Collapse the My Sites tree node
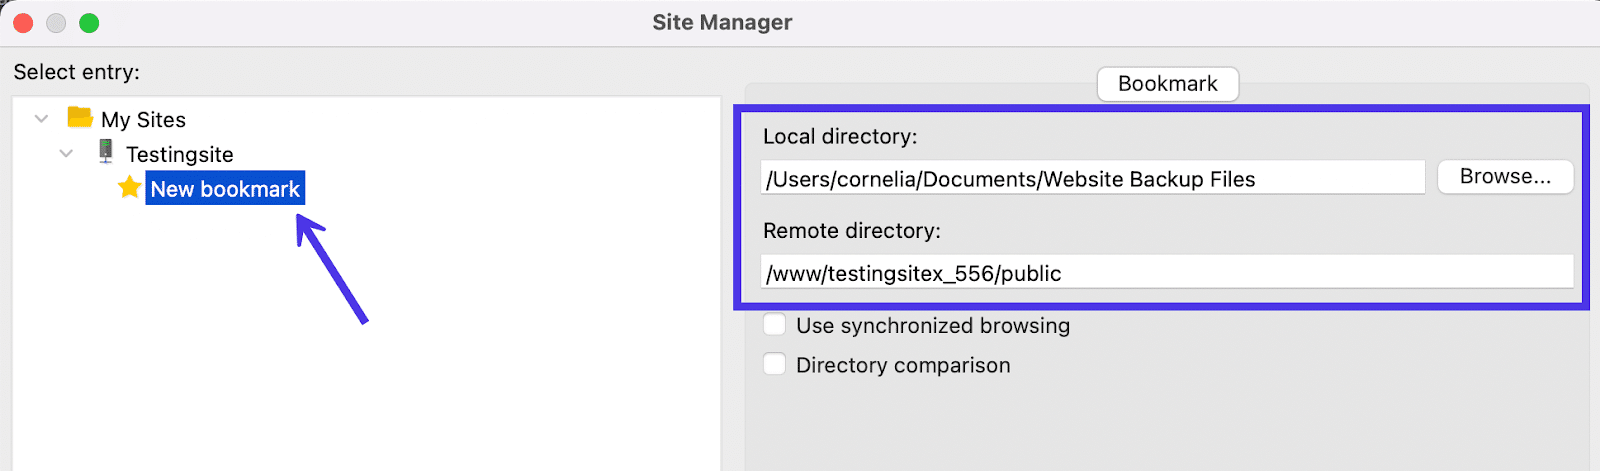This screenshot has width=1600, height=471. (41, 119)
